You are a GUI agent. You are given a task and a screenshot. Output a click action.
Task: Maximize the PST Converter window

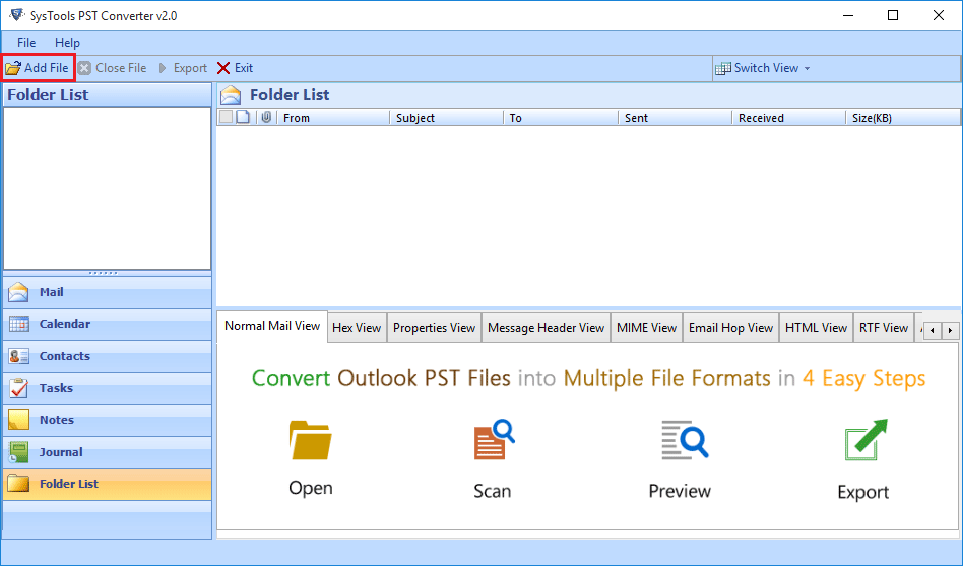[893, 15]
